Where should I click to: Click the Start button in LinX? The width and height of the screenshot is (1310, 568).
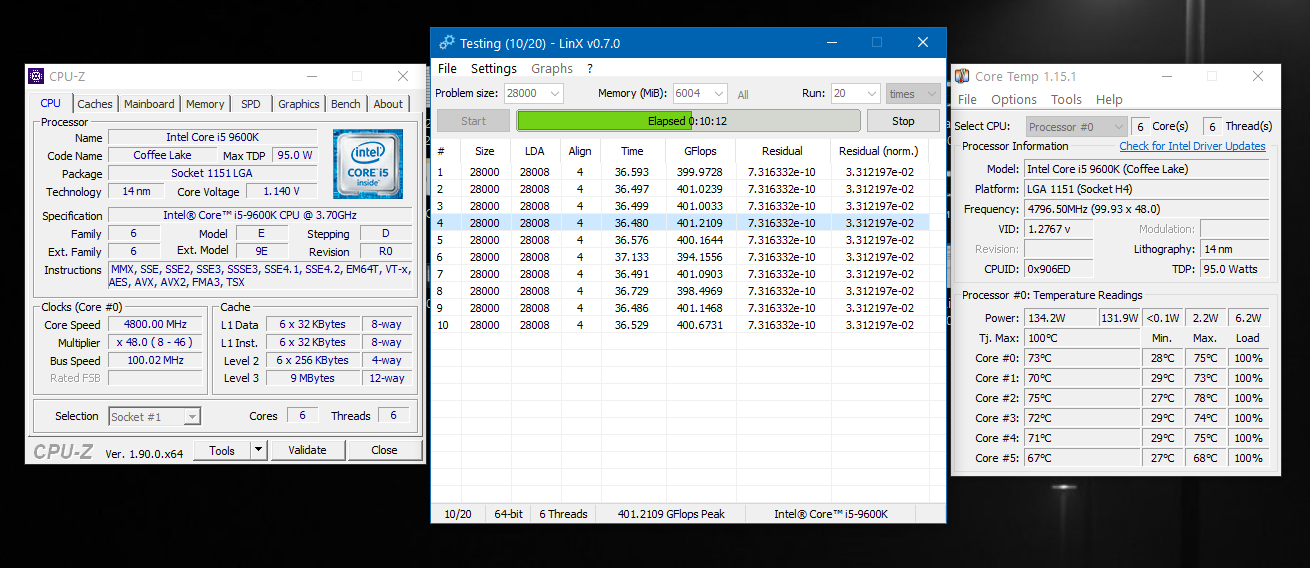(474, 121)
